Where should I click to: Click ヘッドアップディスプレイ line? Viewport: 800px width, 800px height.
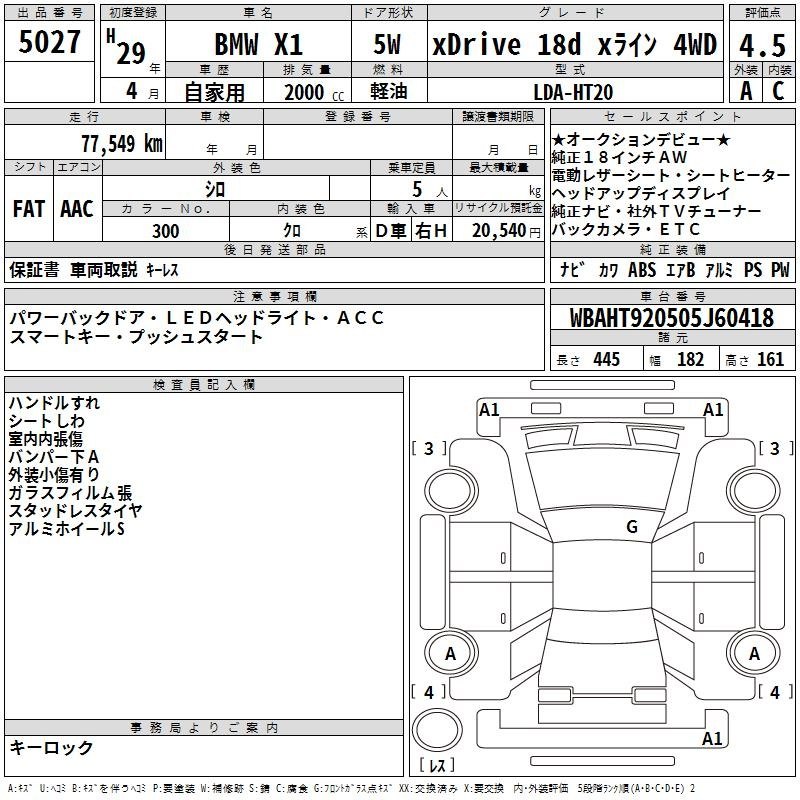(x=641, y=193)
